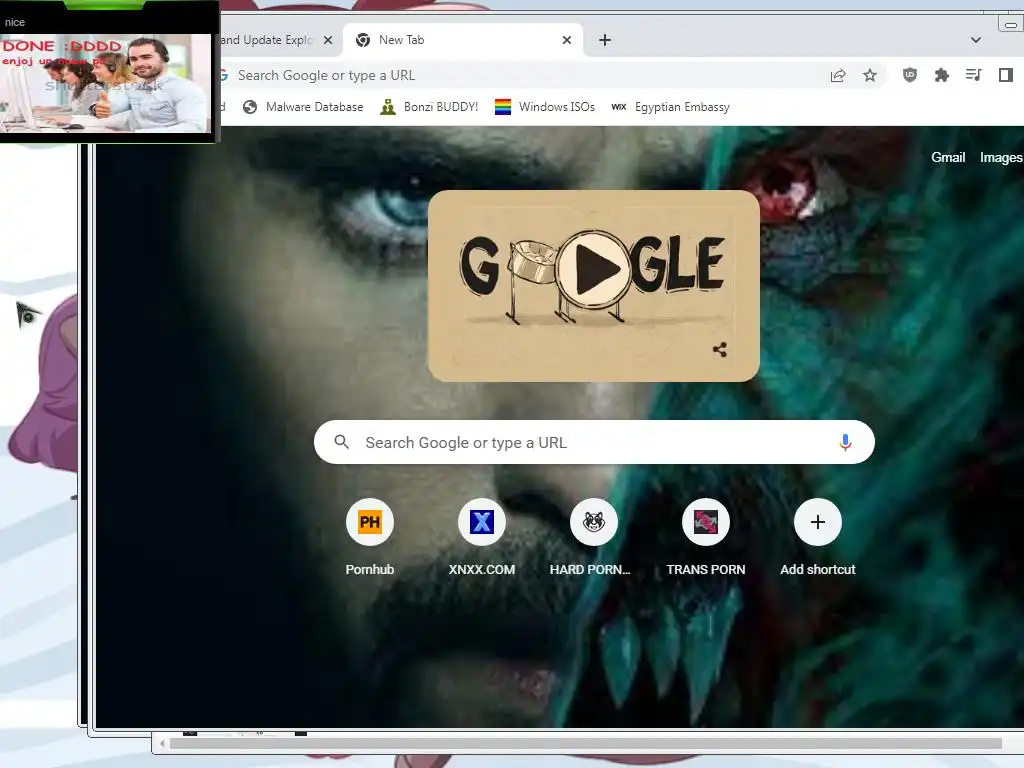Close the New Tab tab
1024x768 pixels.
click(567, 40)
